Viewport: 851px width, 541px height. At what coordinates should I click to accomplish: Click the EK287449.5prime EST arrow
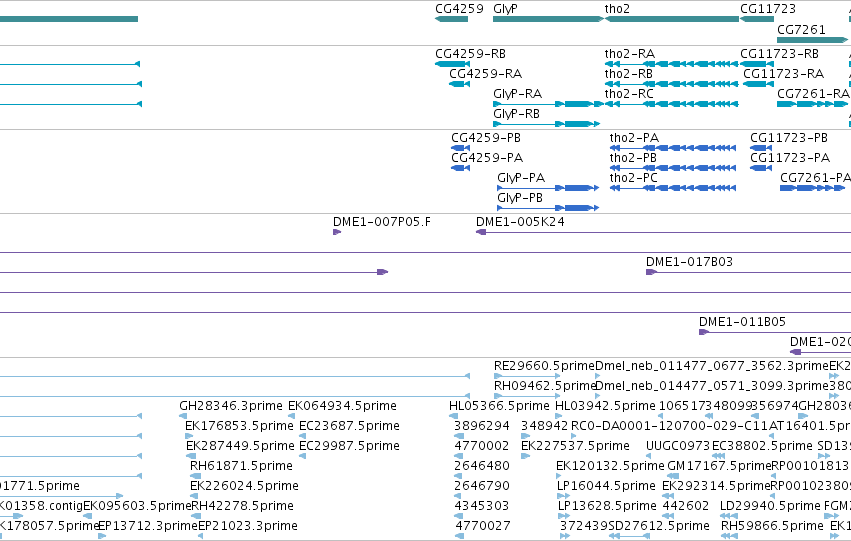[x=189, y=456]
